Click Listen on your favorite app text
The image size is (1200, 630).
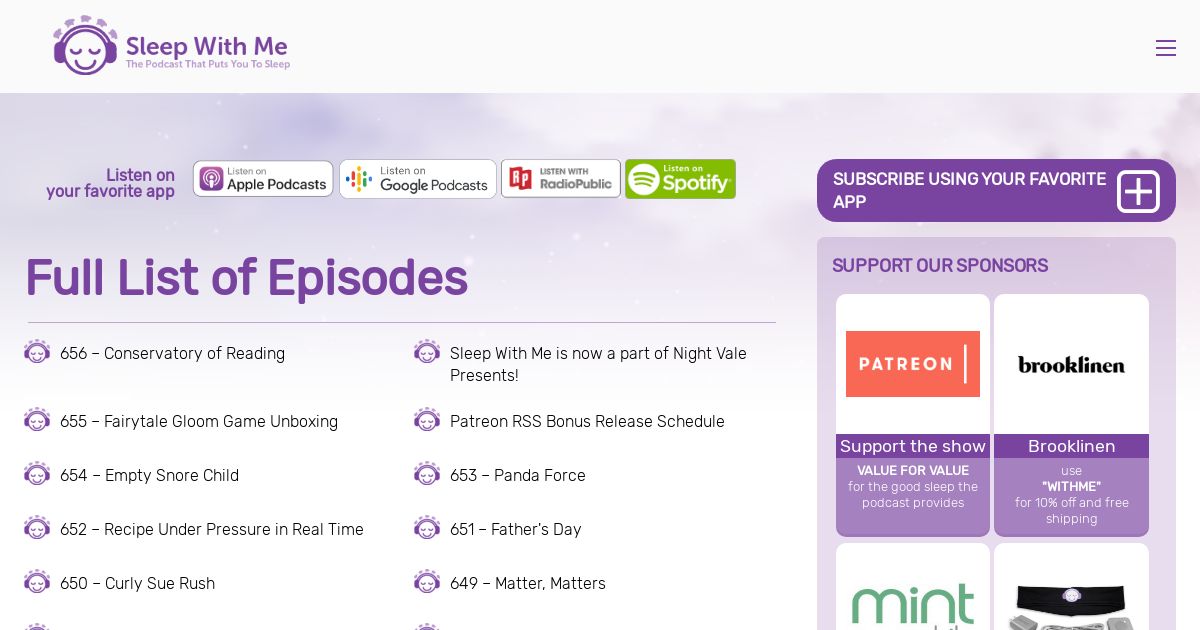tap(110, 183)
